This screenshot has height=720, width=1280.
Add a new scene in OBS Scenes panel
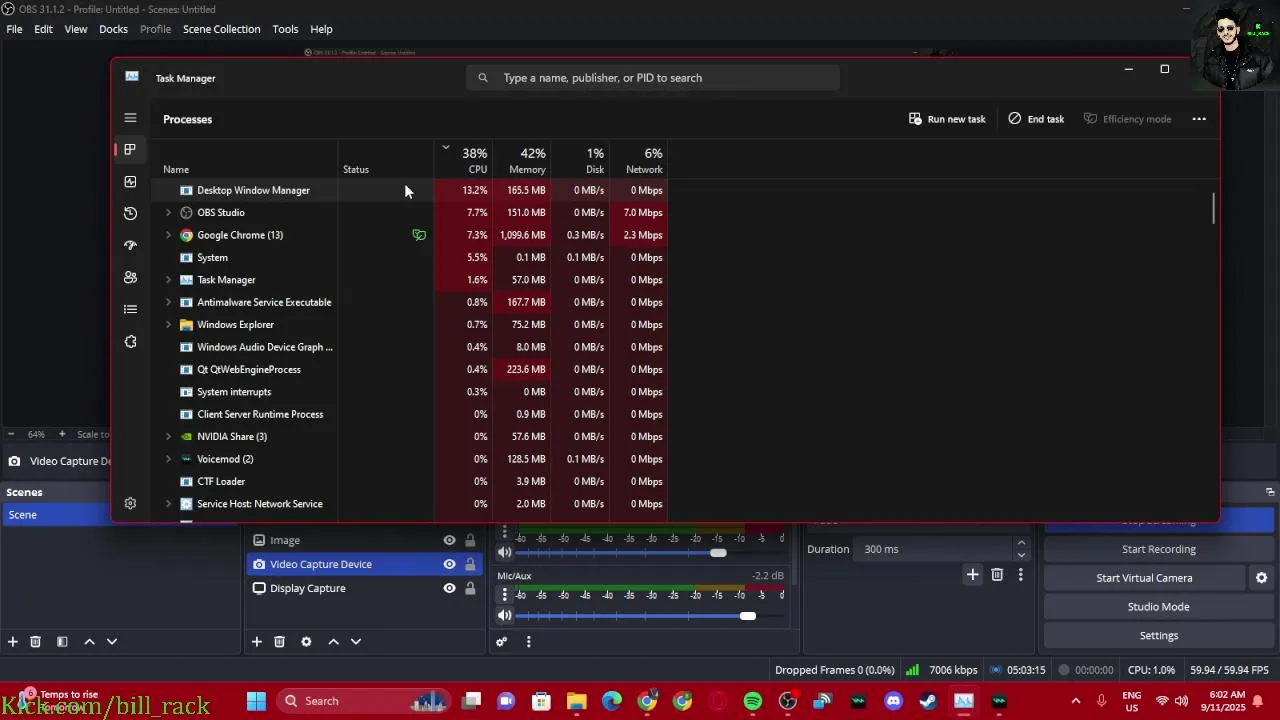13,642
